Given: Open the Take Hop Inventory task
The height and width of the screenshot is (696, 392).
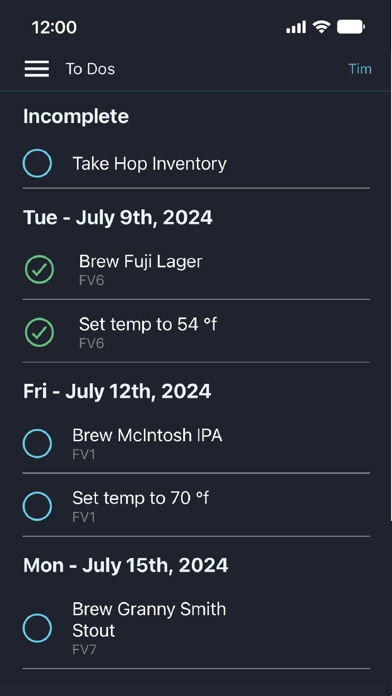Looking at the screenshot, I should pos(150,164).
